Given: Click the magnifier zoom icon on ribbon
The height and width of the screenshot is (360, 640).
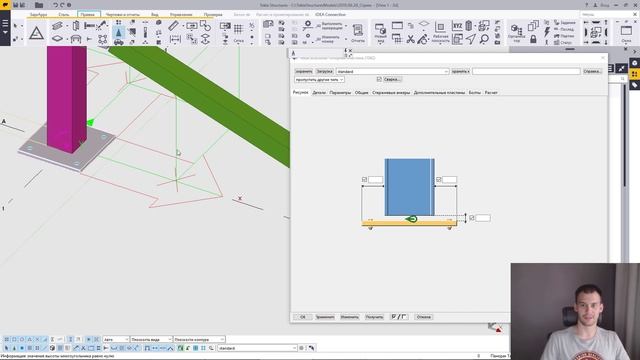Looking at the screenshot, I should tap(484, 39).
